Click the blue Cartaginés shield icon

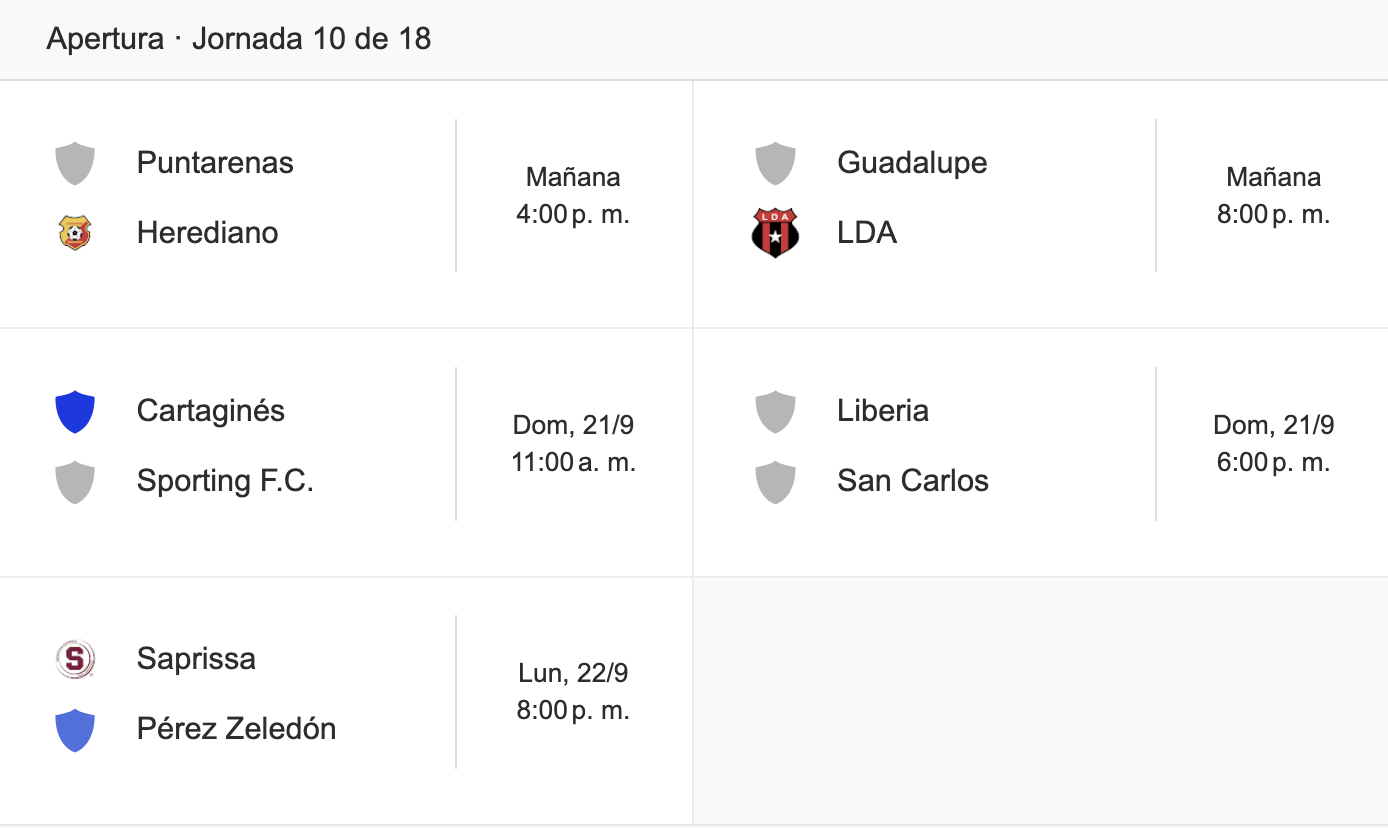pos(75,412)
